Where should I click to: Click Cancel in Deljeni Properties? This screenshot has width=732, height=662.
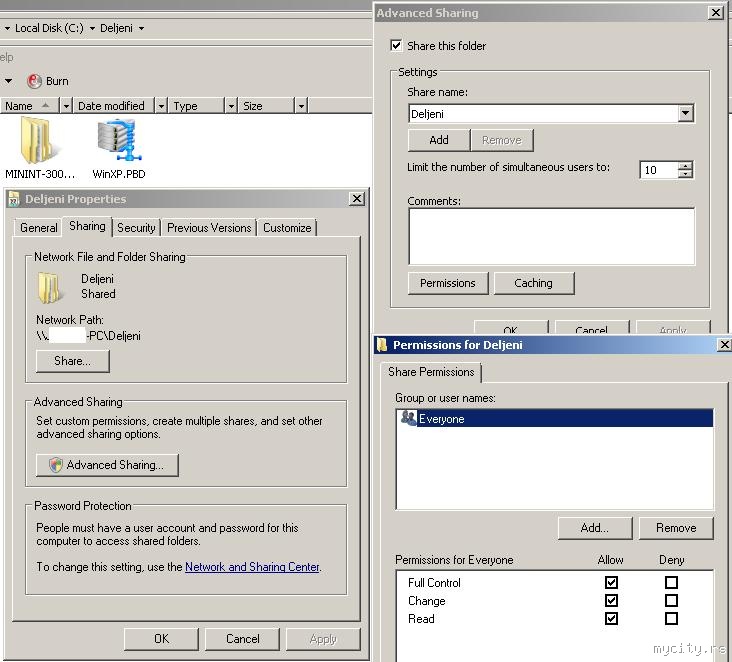pyautogui.click(x=243, y=639)
